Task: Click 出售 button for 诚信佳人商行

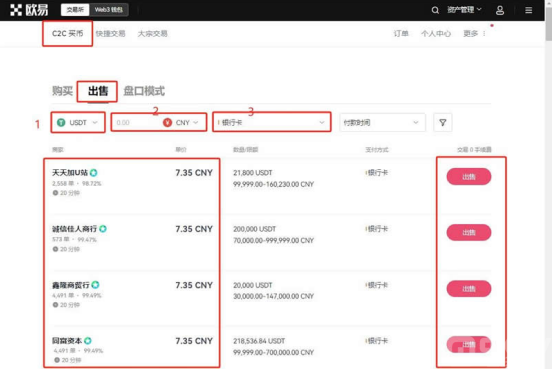Action: coord(469,233)
